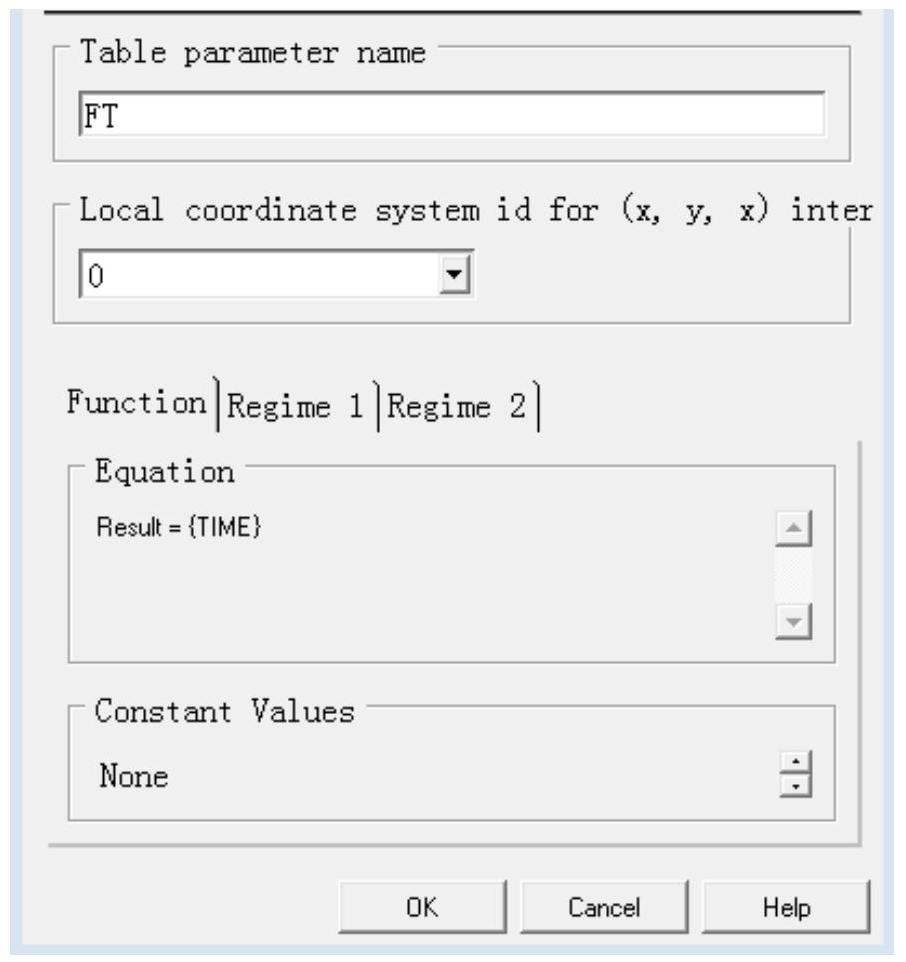Click the Constant Values group label
906x962 pixels.
(224, 712)
